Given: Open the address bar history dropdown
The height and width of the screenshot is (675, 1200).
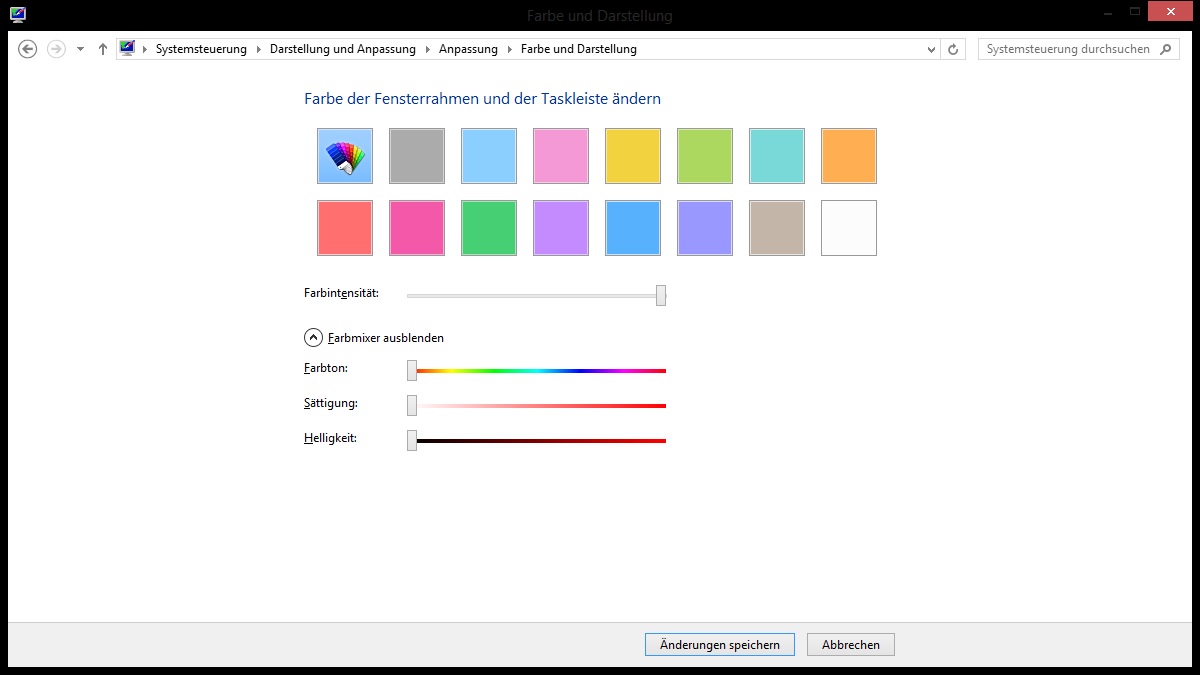Looking at the screenshot, I should [x=930, y=49].
